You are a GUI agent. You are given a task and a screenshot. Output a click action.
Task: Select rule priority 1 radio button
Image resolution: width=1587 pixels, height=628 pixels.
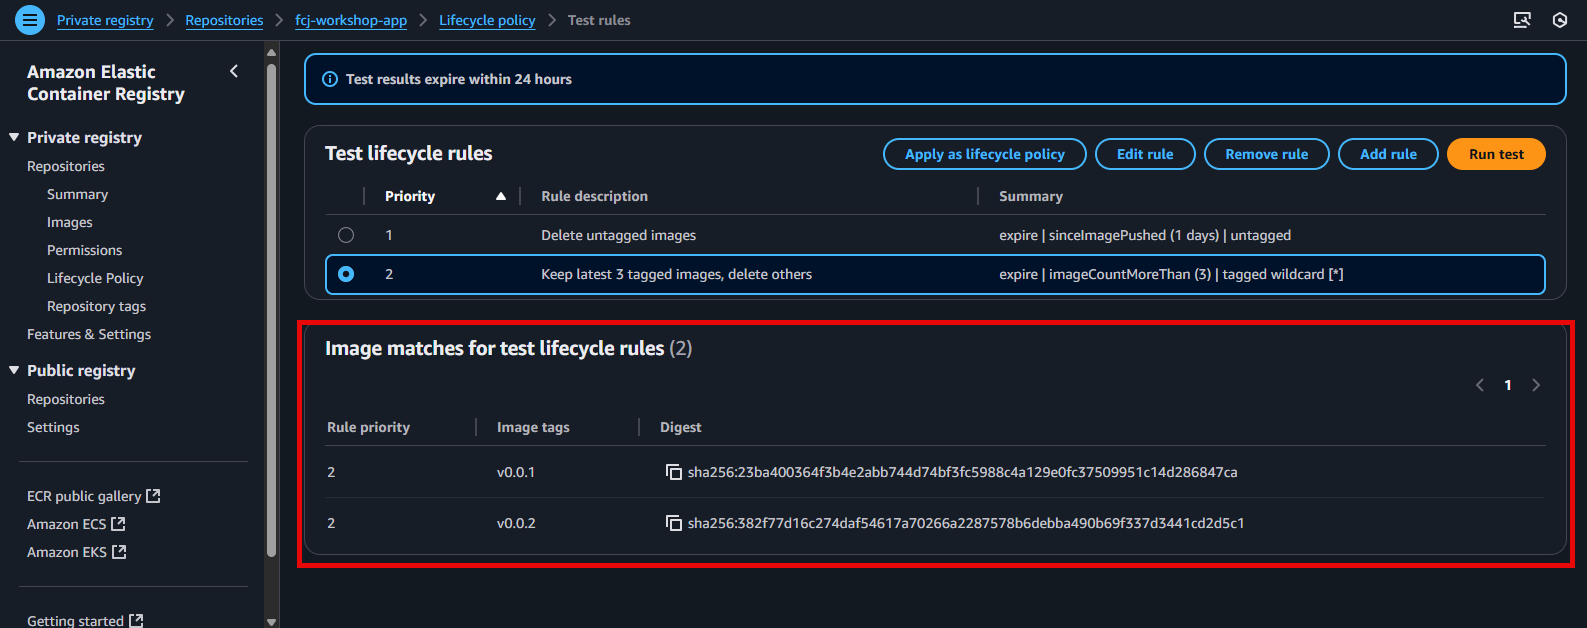tap(346, 235)
